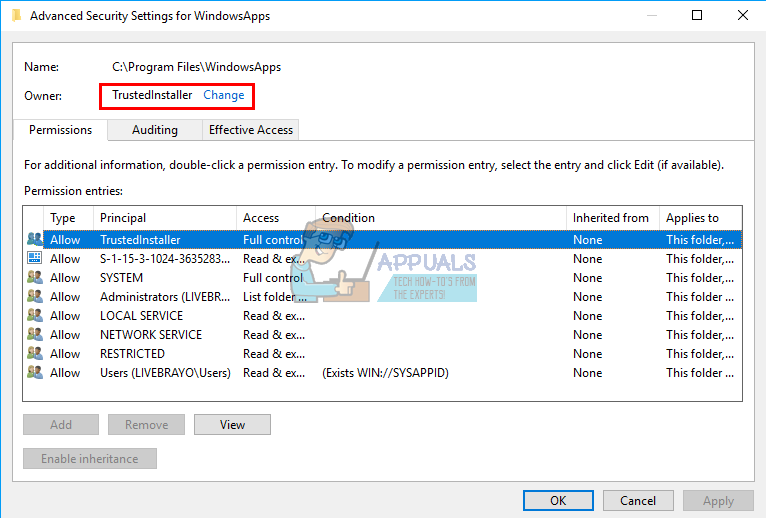Click the Applies to column header
766x518 pixels.
coord(701,218)
